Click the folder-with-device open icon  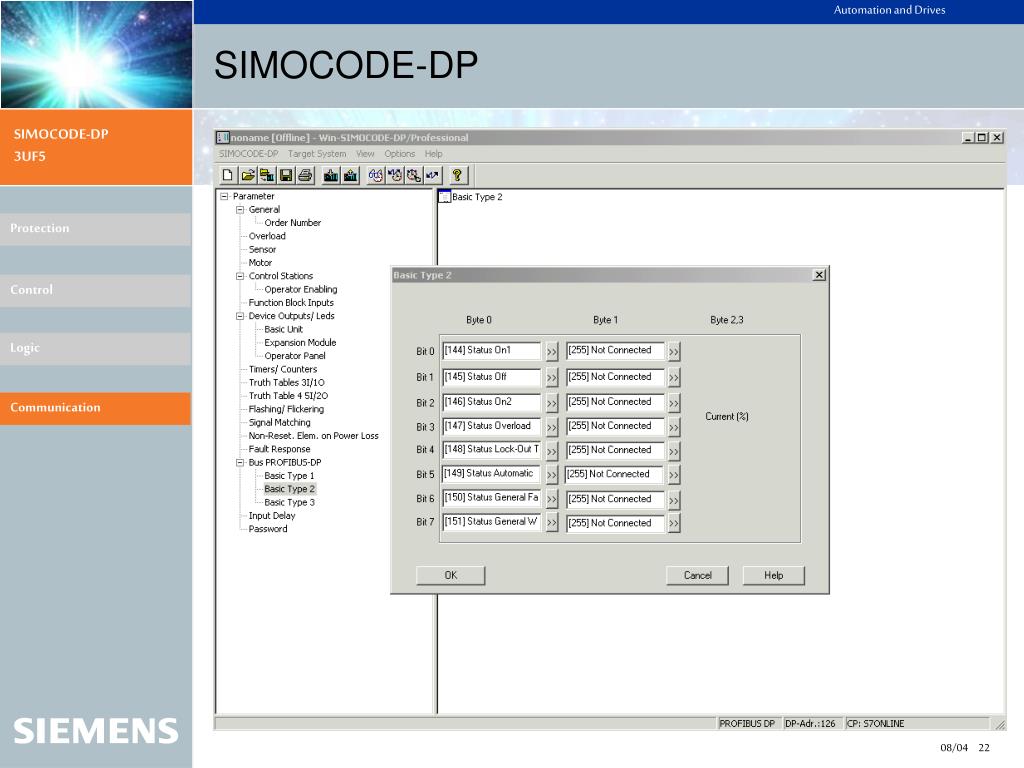[266, 175]
